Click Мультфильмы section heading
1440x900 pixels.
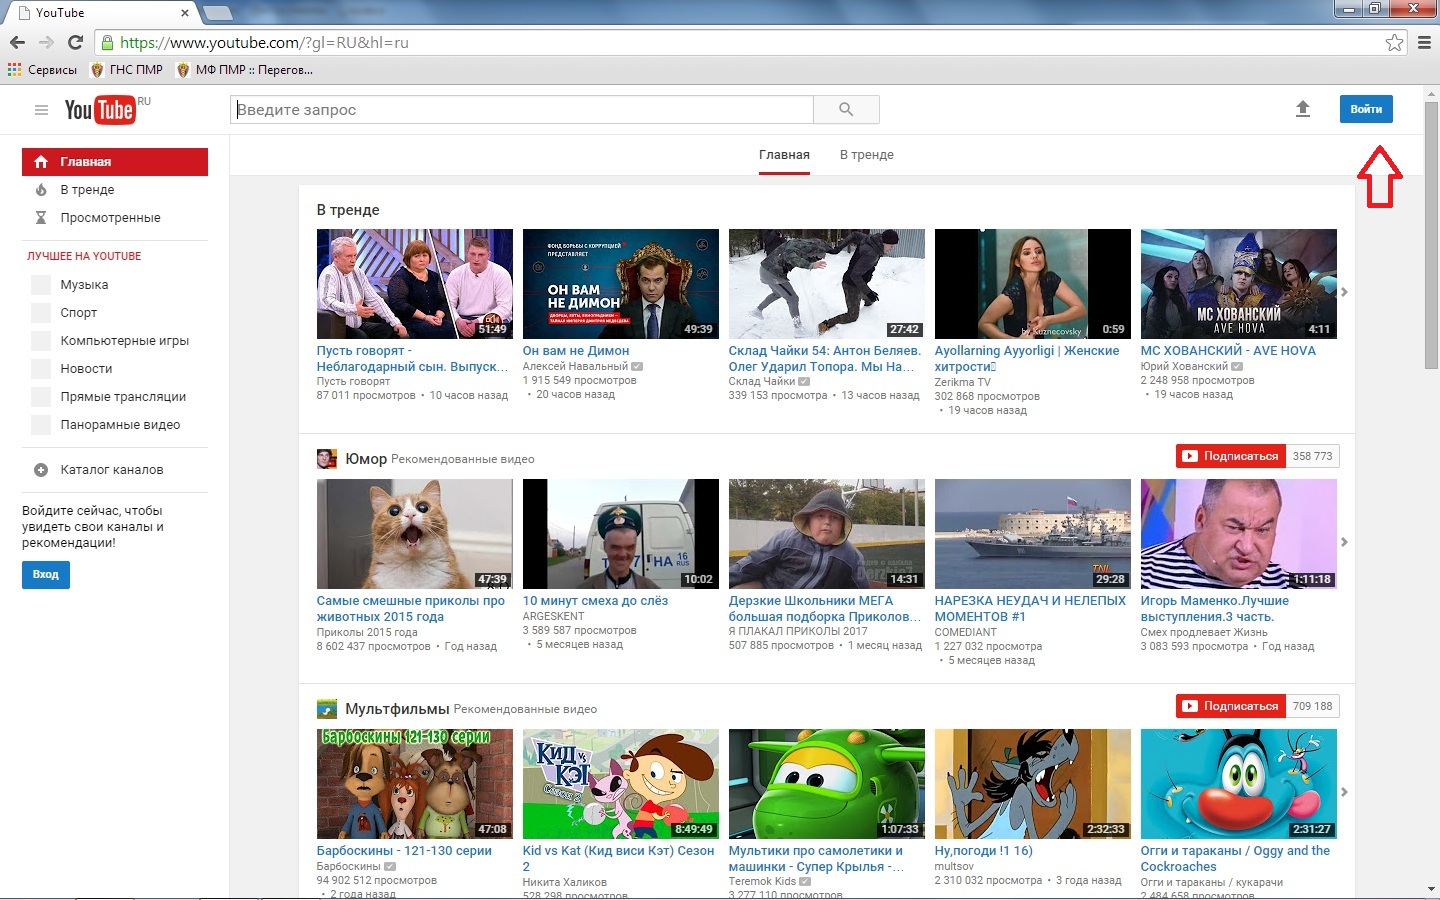click(397, 709)
